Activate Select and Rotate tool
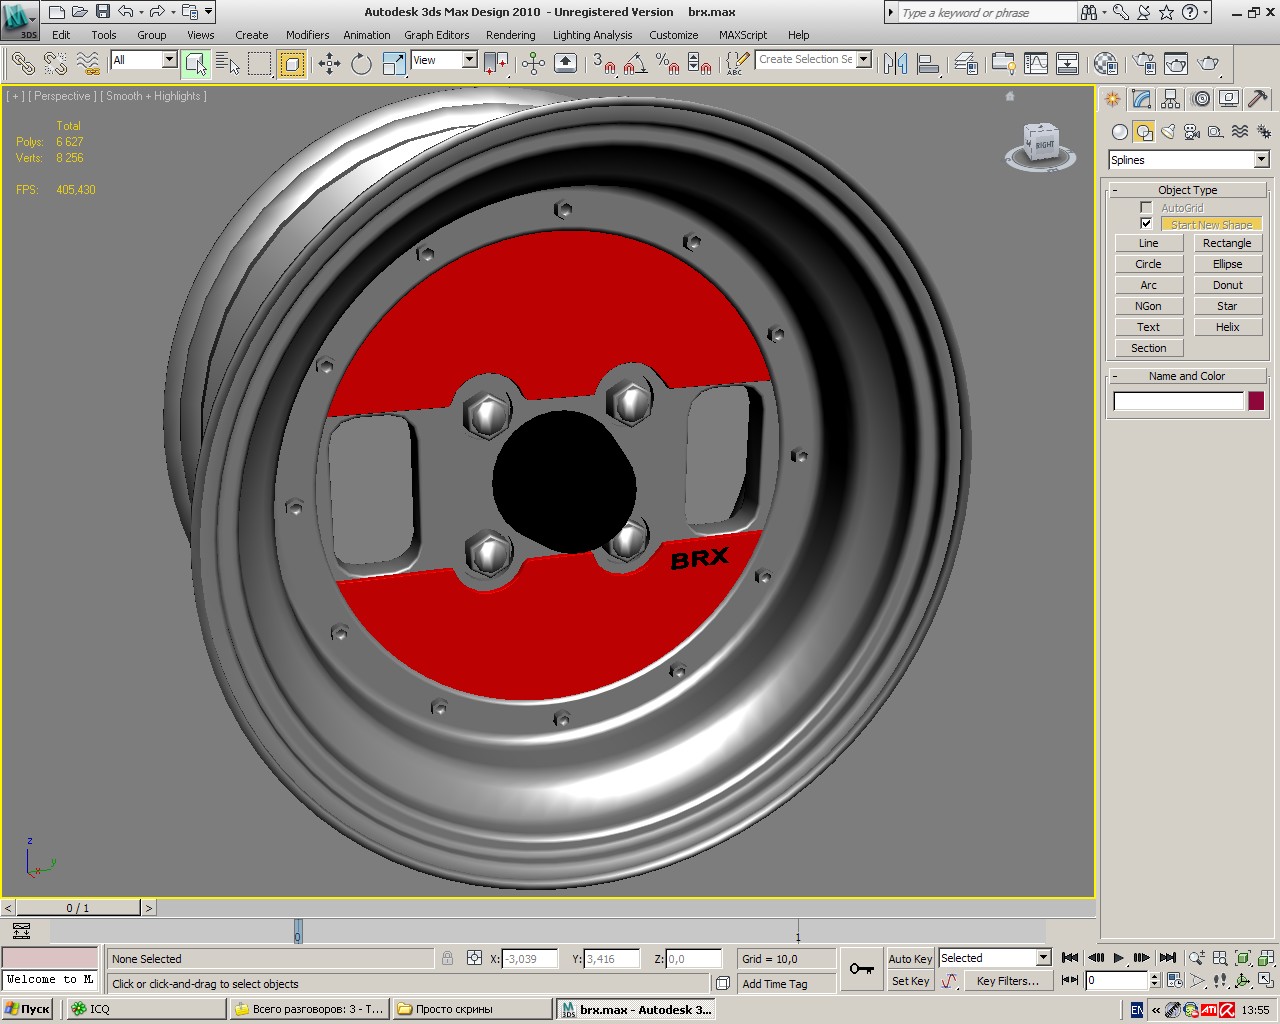 click(x=361, y=64)
